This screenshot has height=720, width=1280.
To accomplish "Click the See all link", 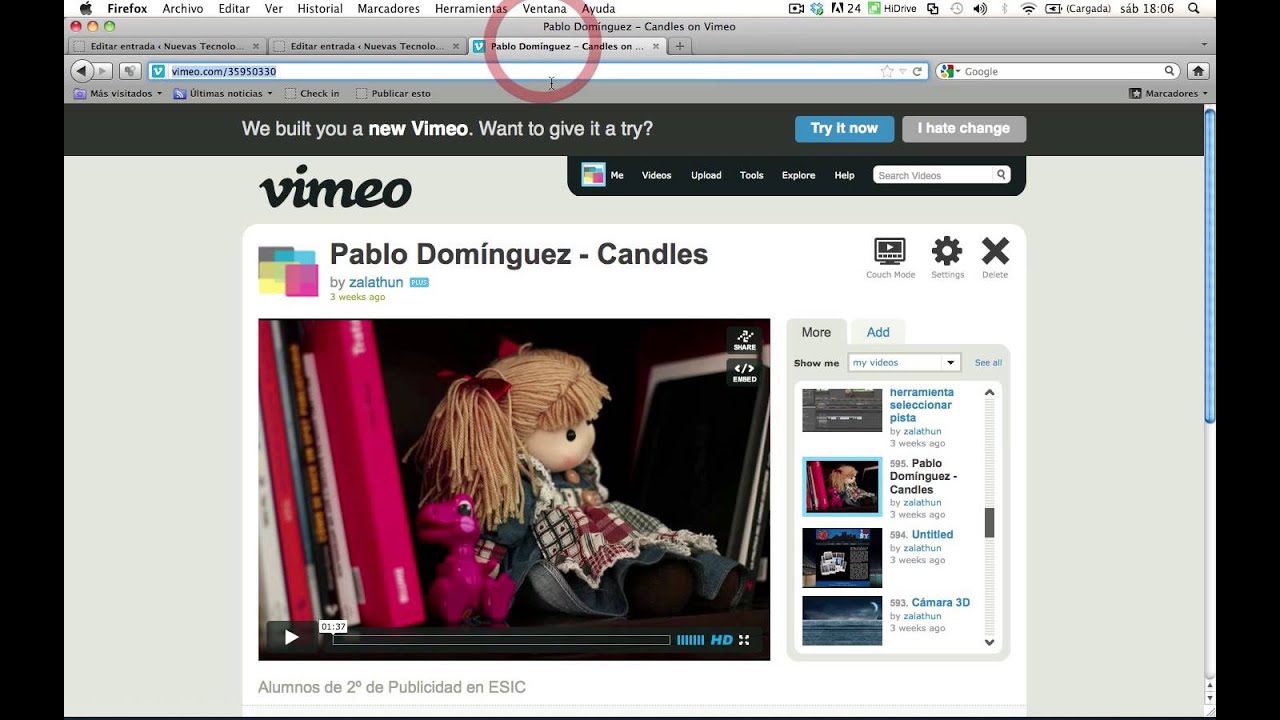I will coord(988,363).
